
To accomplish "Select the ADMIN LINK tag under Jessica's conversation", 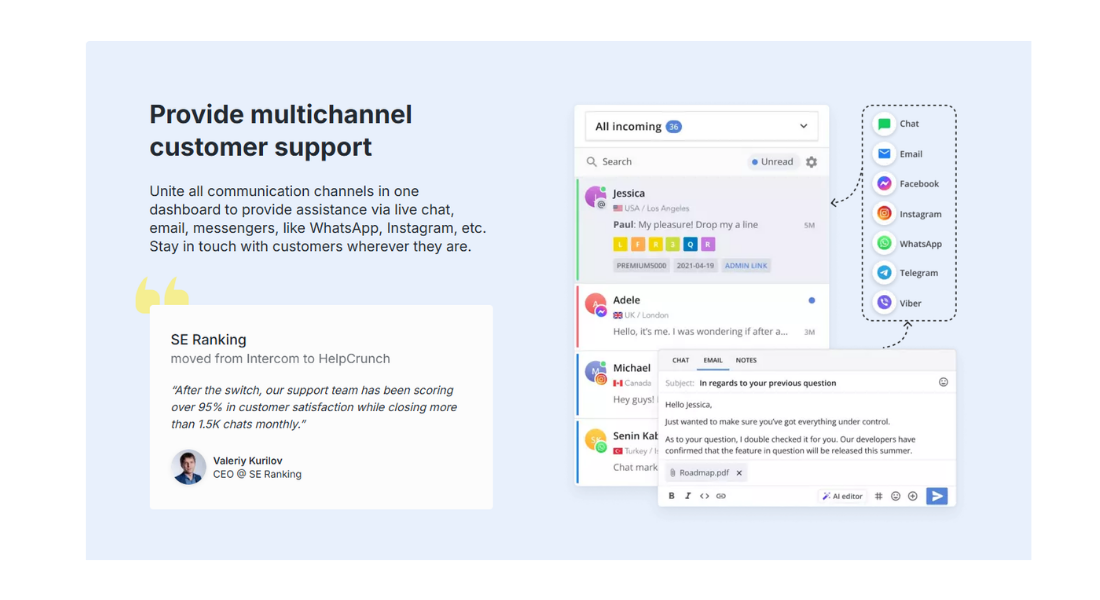I will click(x=746, y=264).
